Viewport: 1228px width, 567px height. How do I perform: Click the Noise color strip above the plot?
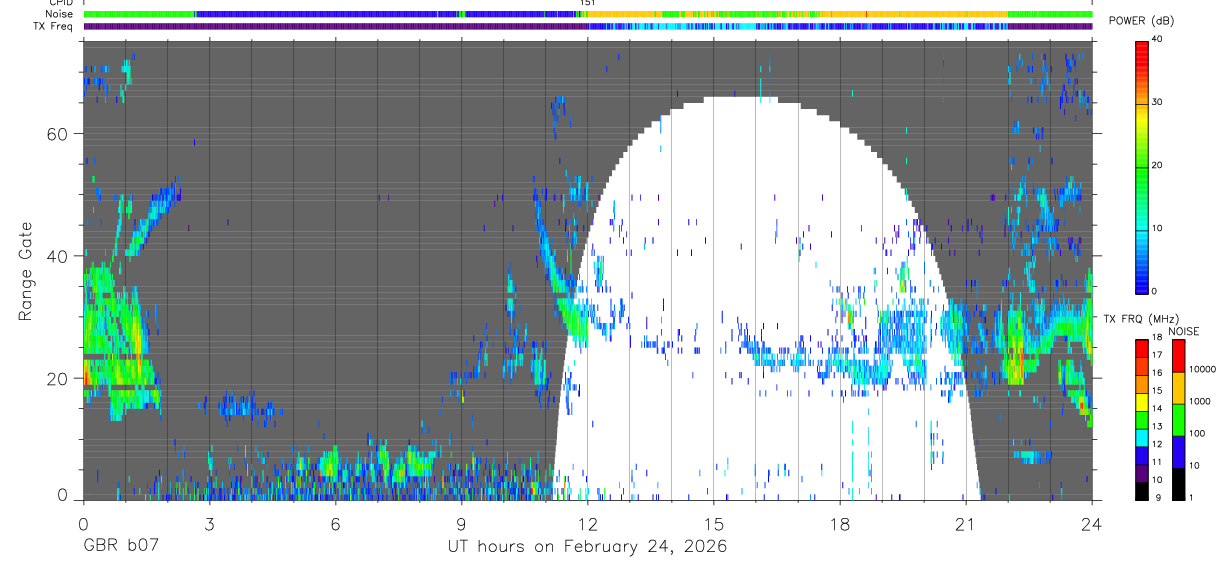click(x=587, y=14)
